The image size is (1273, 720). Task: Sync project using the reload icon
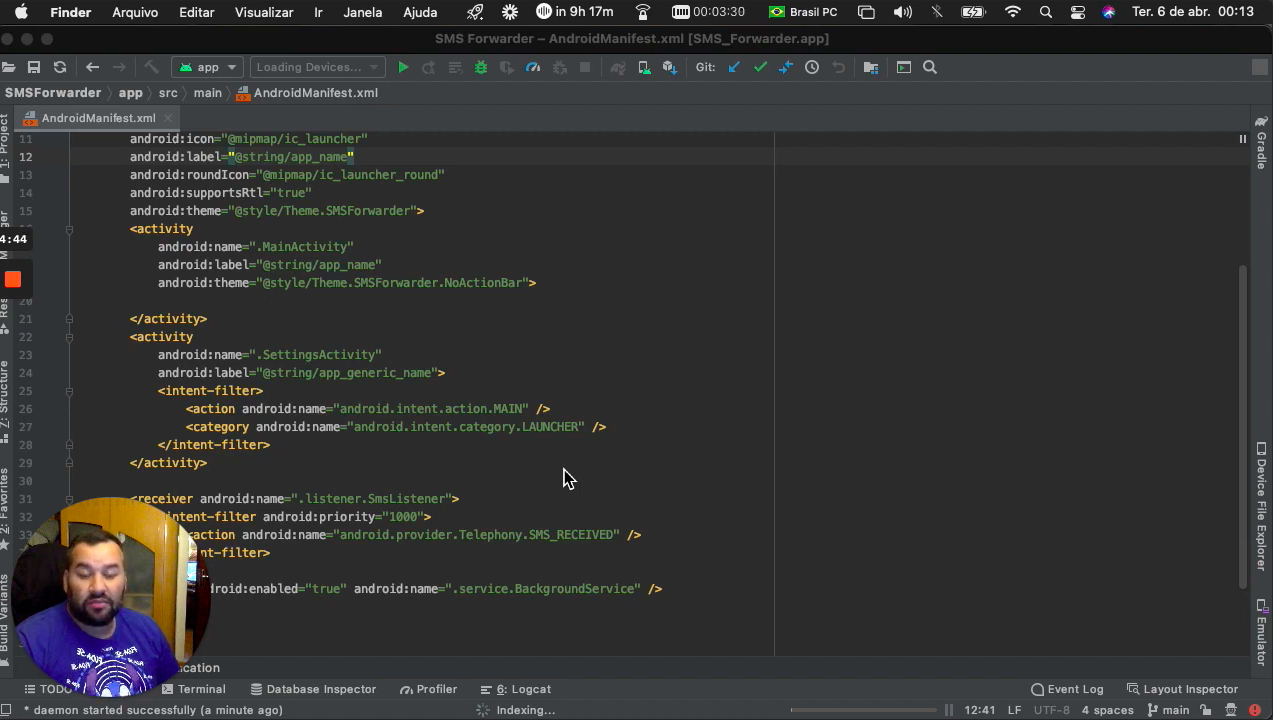pos(60,67)
